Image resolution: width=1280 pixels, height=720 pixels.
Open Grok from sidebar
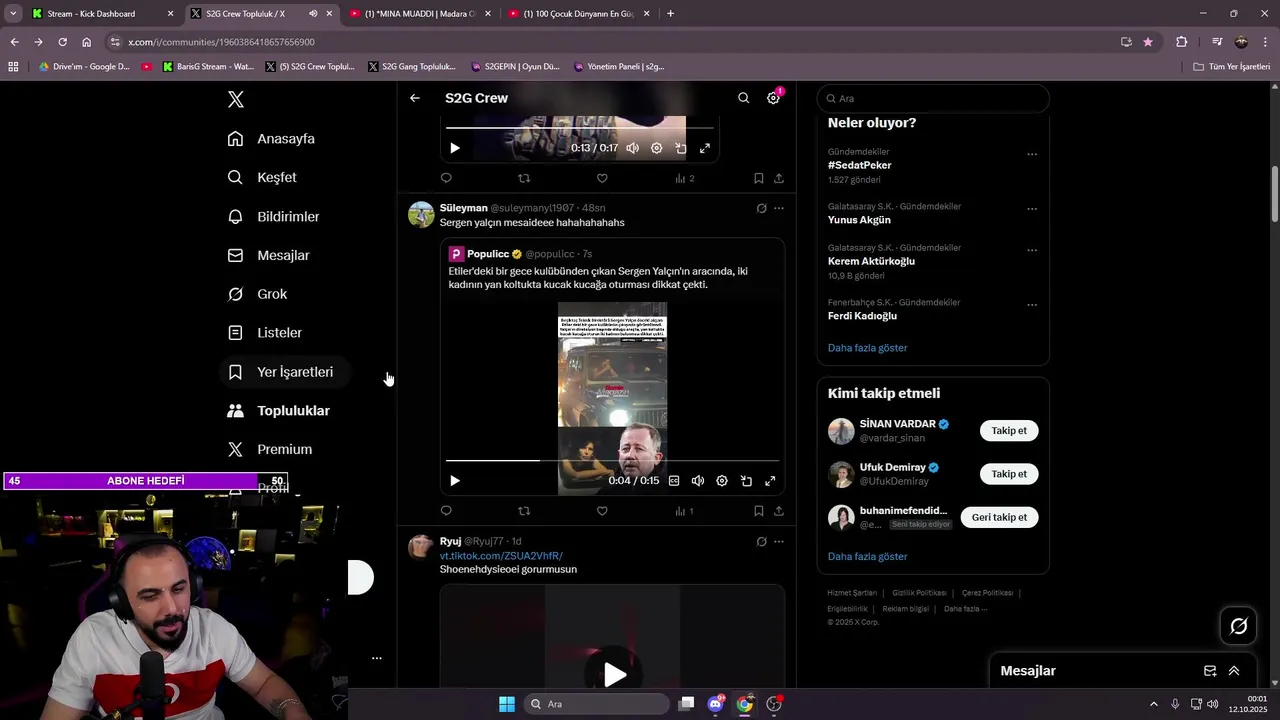tap(257, 294)
